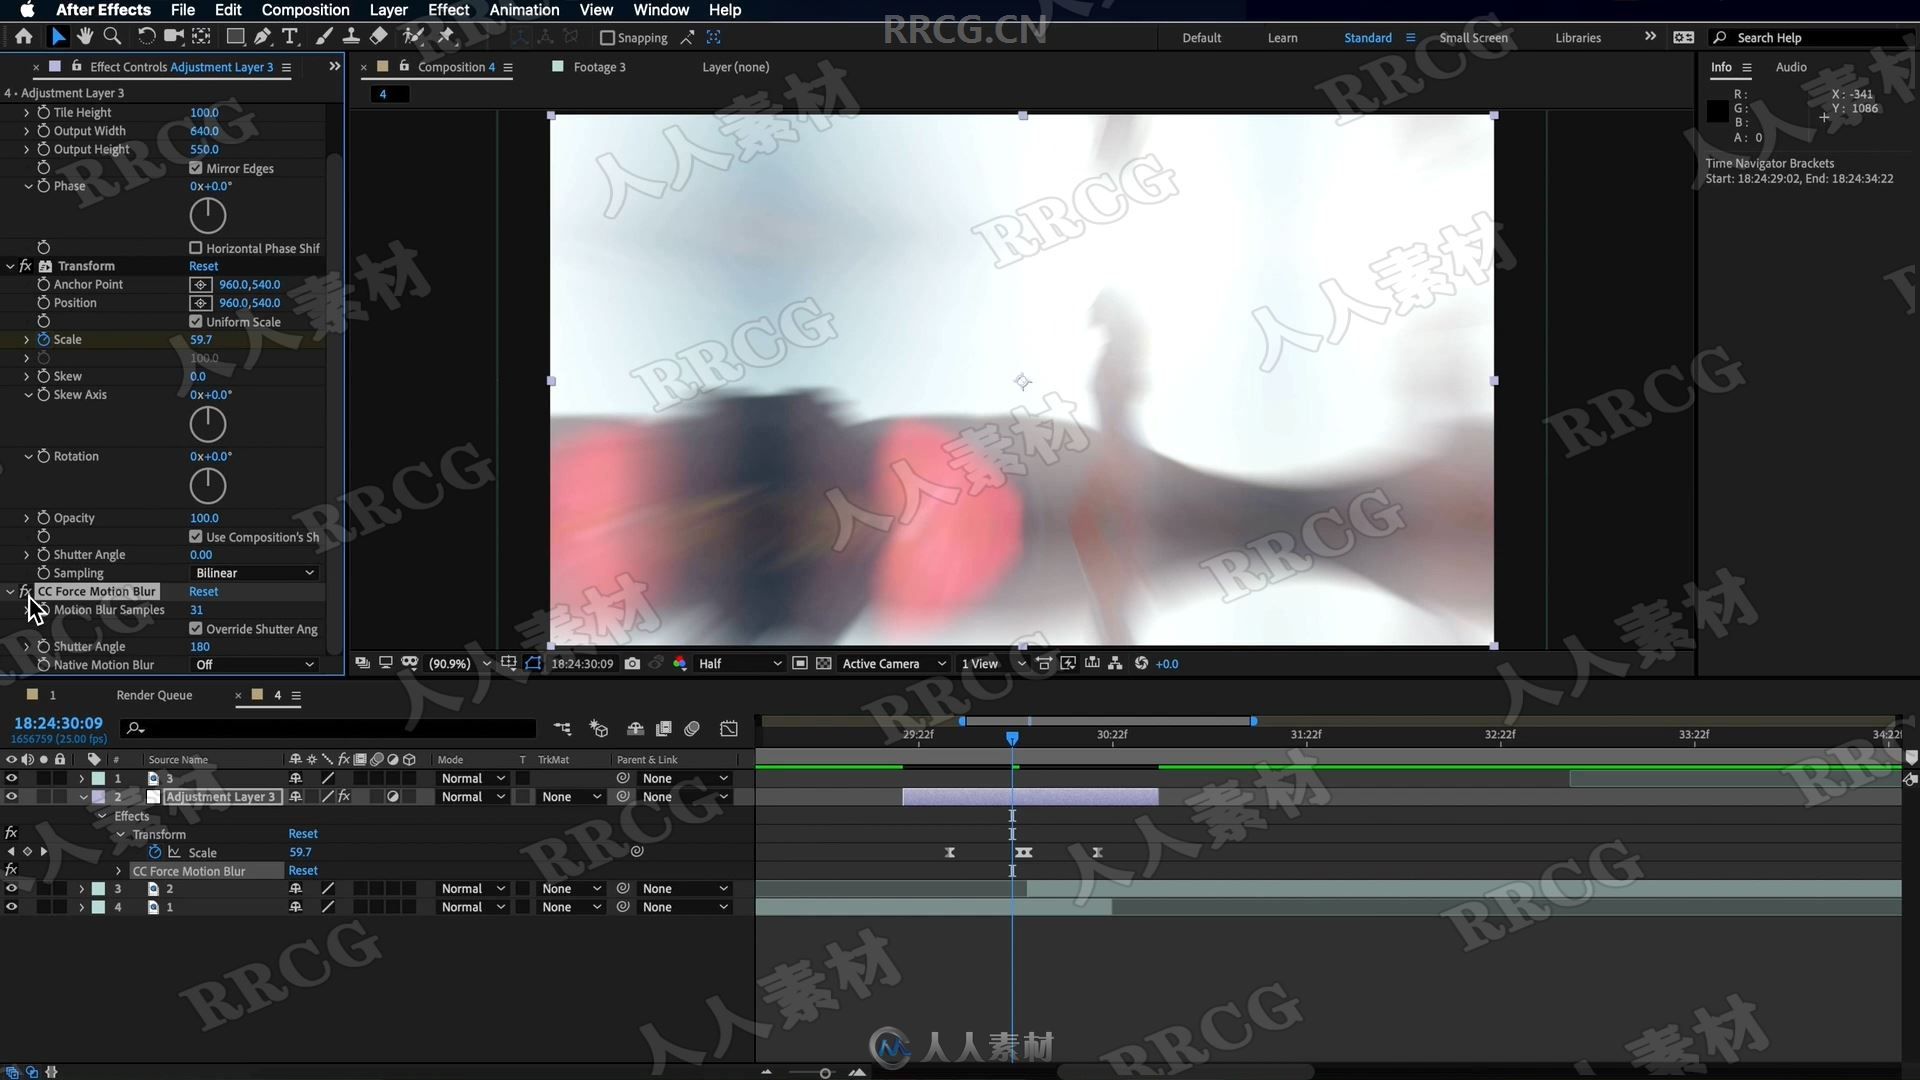Screen dimensions: 1920x1080
Task: Click the snapshot camera icon in viewer
Action: pos(633,663)
